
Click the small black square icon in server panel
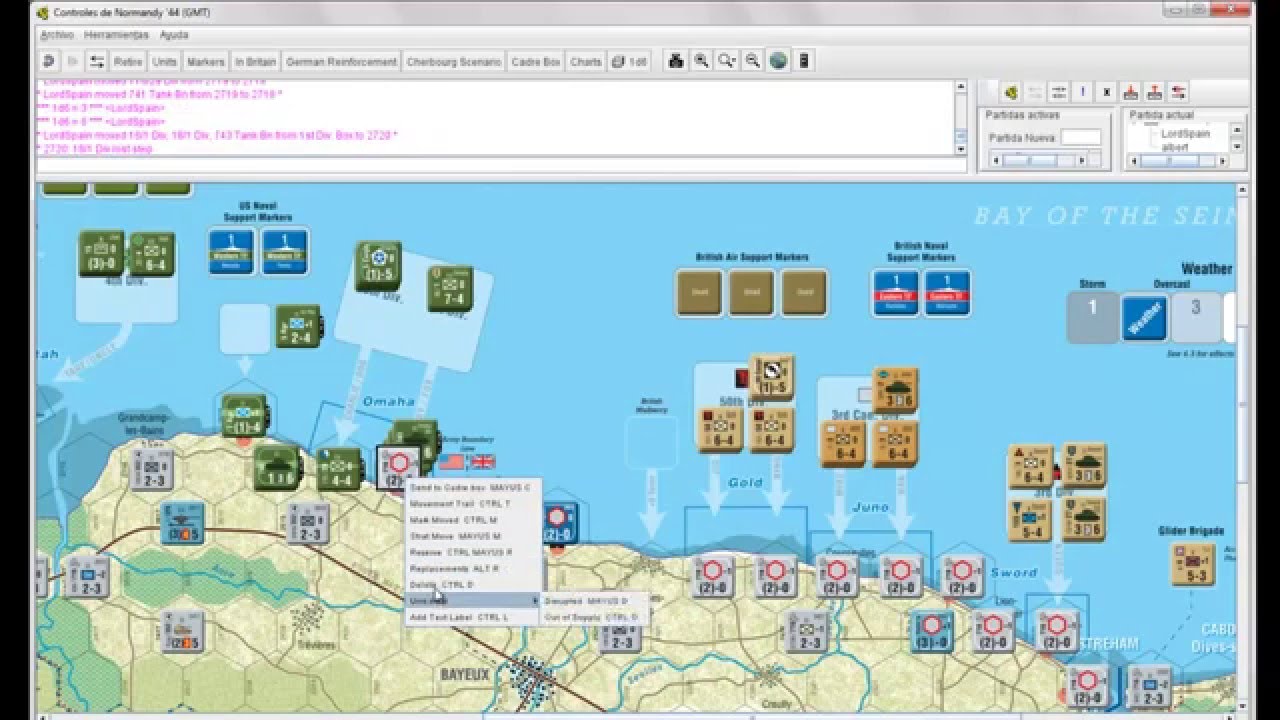point(1107,92)
